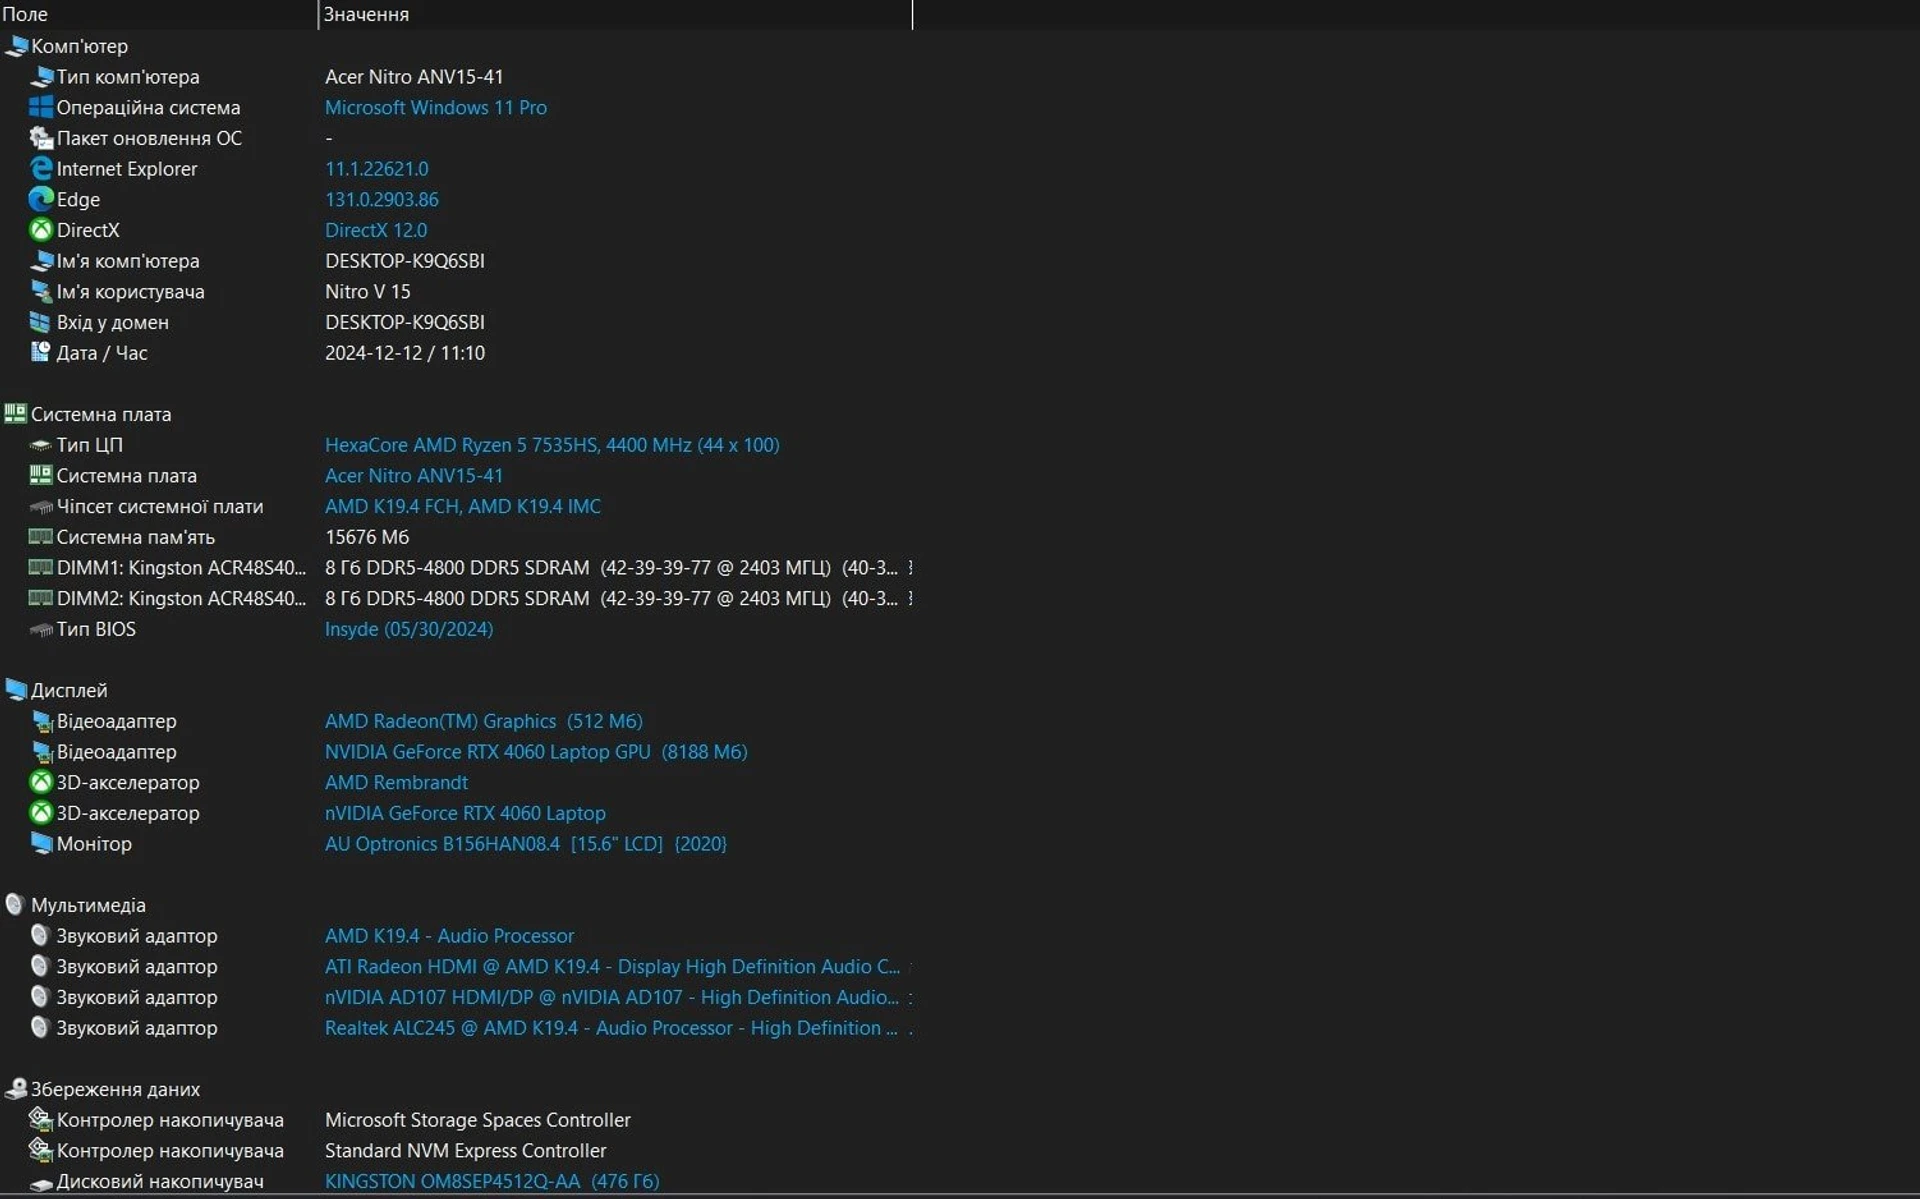Click the Пакет оновлення ОС icon
The width and height of the screenshot is (1920, 1199).
tap(41, 138)
